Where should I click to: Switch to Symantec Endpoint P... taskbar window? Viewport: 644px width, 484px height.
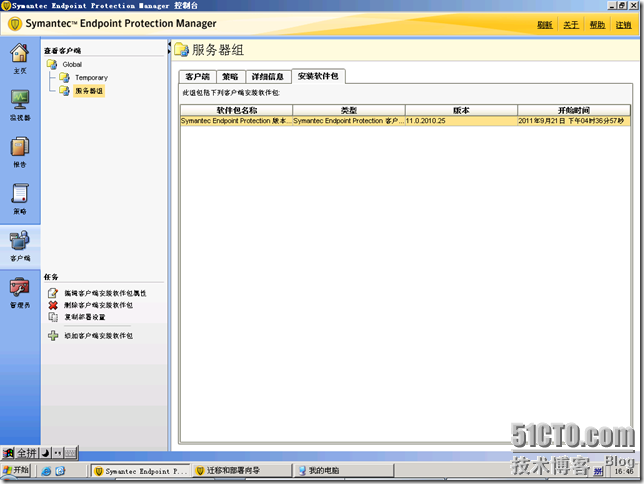point(140,471)
